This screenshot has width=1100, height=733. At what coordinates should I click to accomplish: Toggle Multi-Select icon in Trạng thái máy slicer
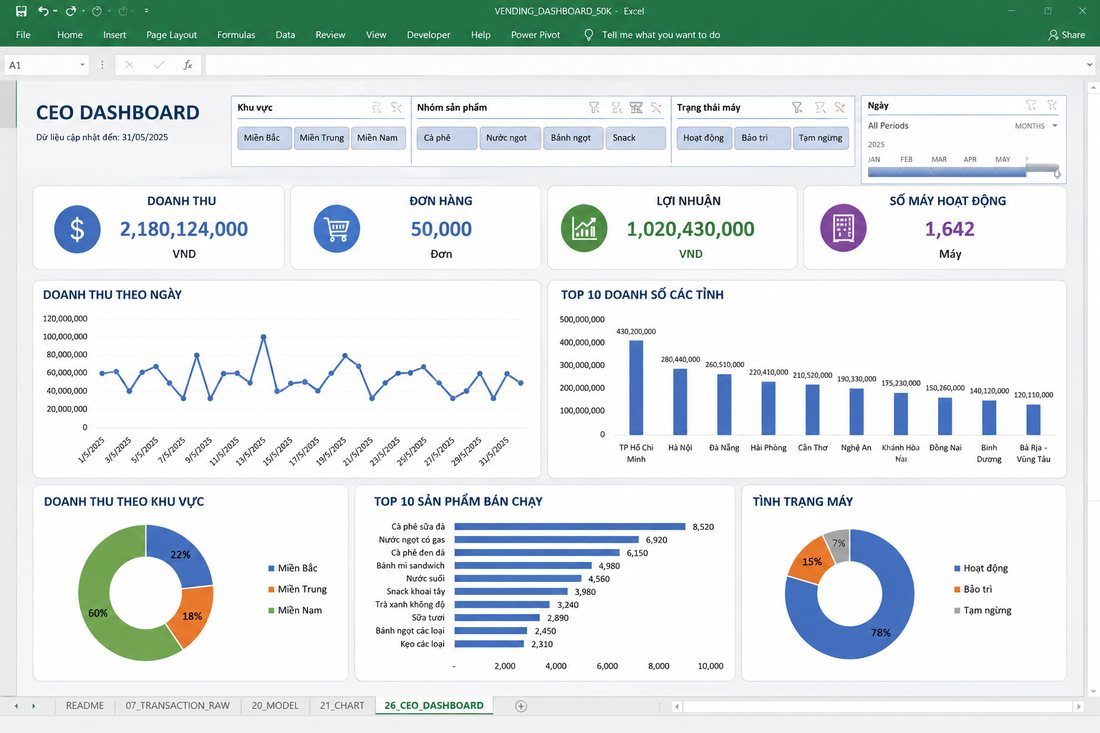819,107
